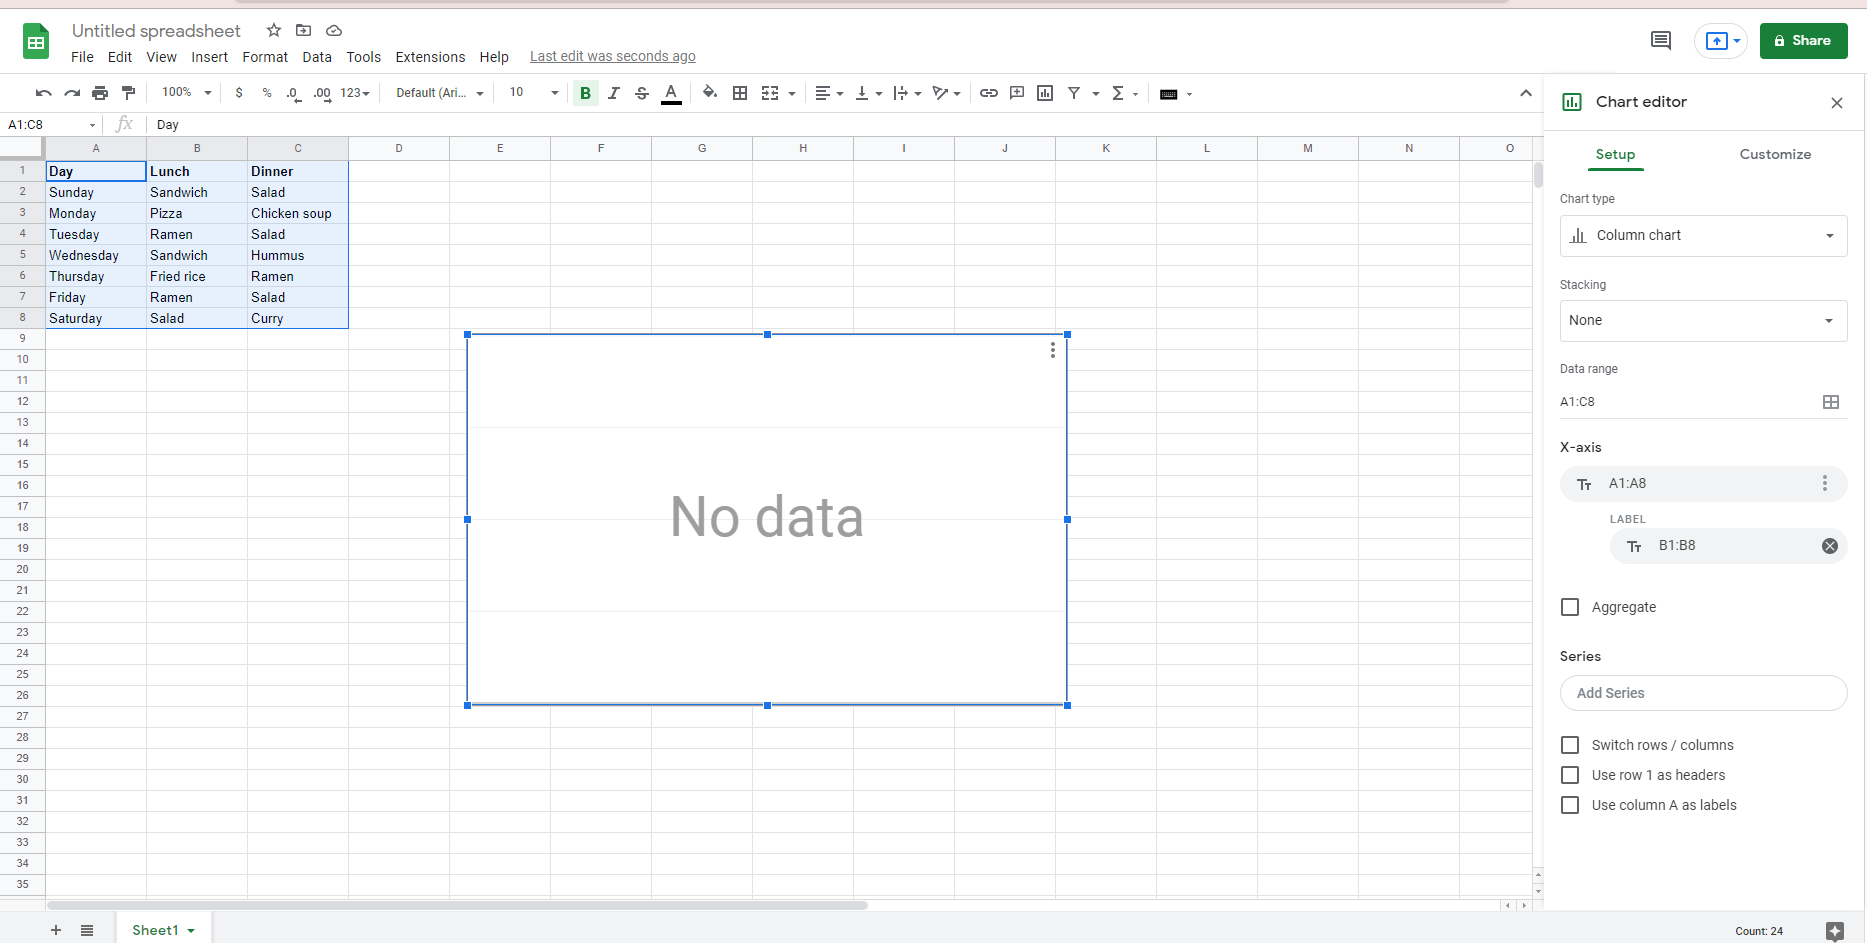1867x943 pixels.
Task: Check Switch rows / columns
Action: coord(1570,745)
